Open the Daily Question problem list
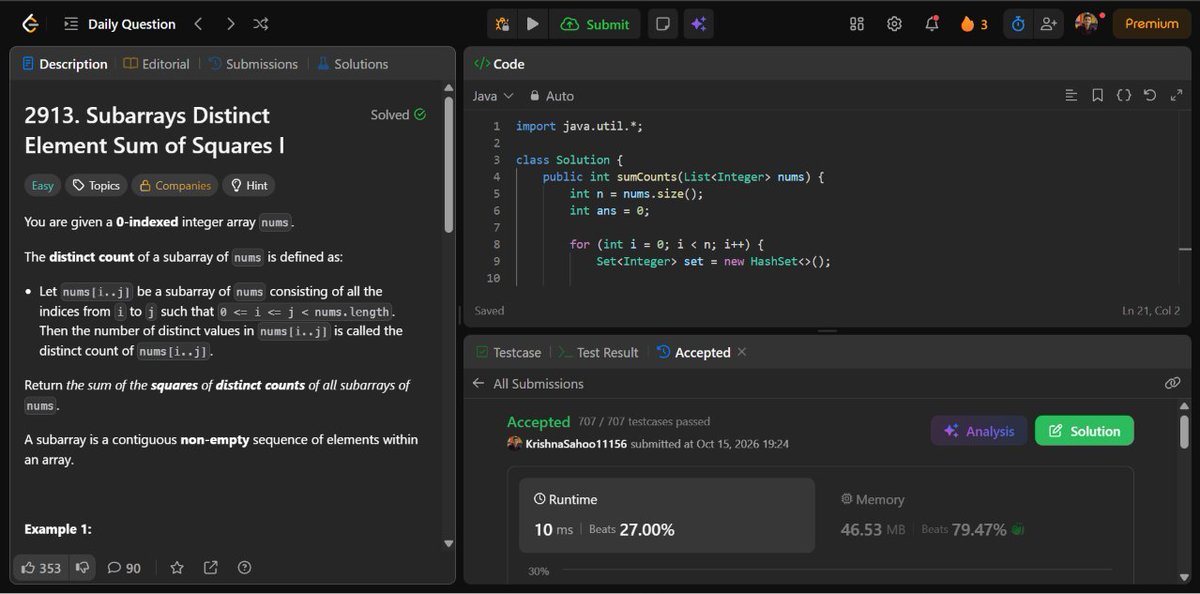Image resolution: width=1200 pixels, height=594 pixels. tap(119, 24)
